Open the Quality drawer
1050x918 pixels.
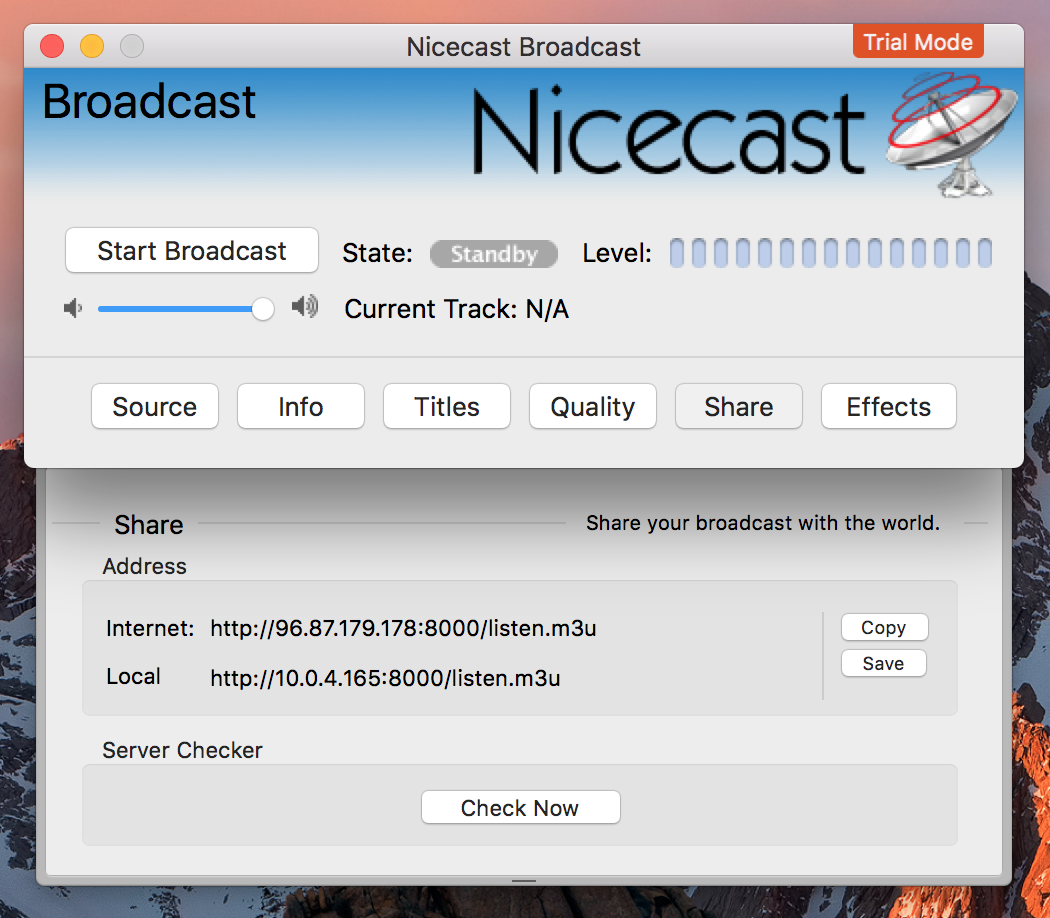tap(593, 406)
